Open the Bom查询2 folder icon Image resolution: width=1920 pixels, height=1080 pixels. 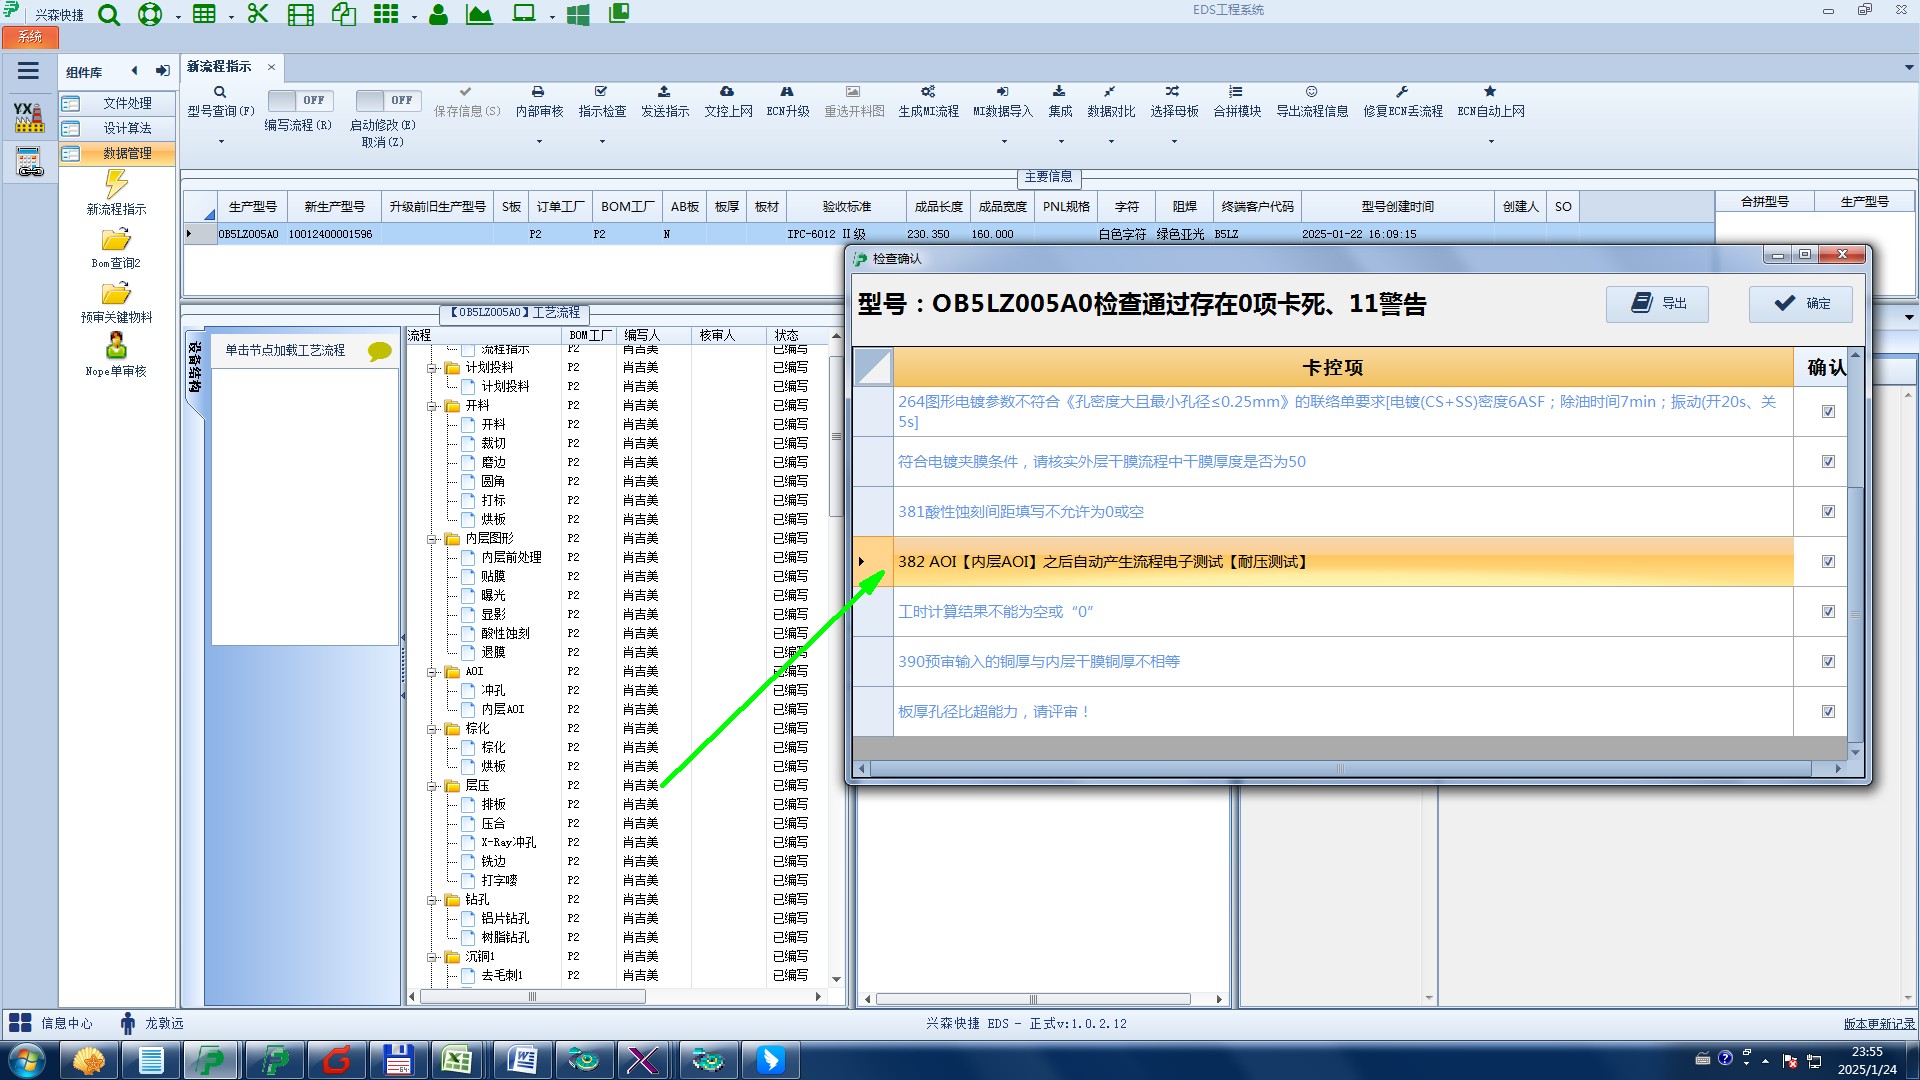click(116, 240)
